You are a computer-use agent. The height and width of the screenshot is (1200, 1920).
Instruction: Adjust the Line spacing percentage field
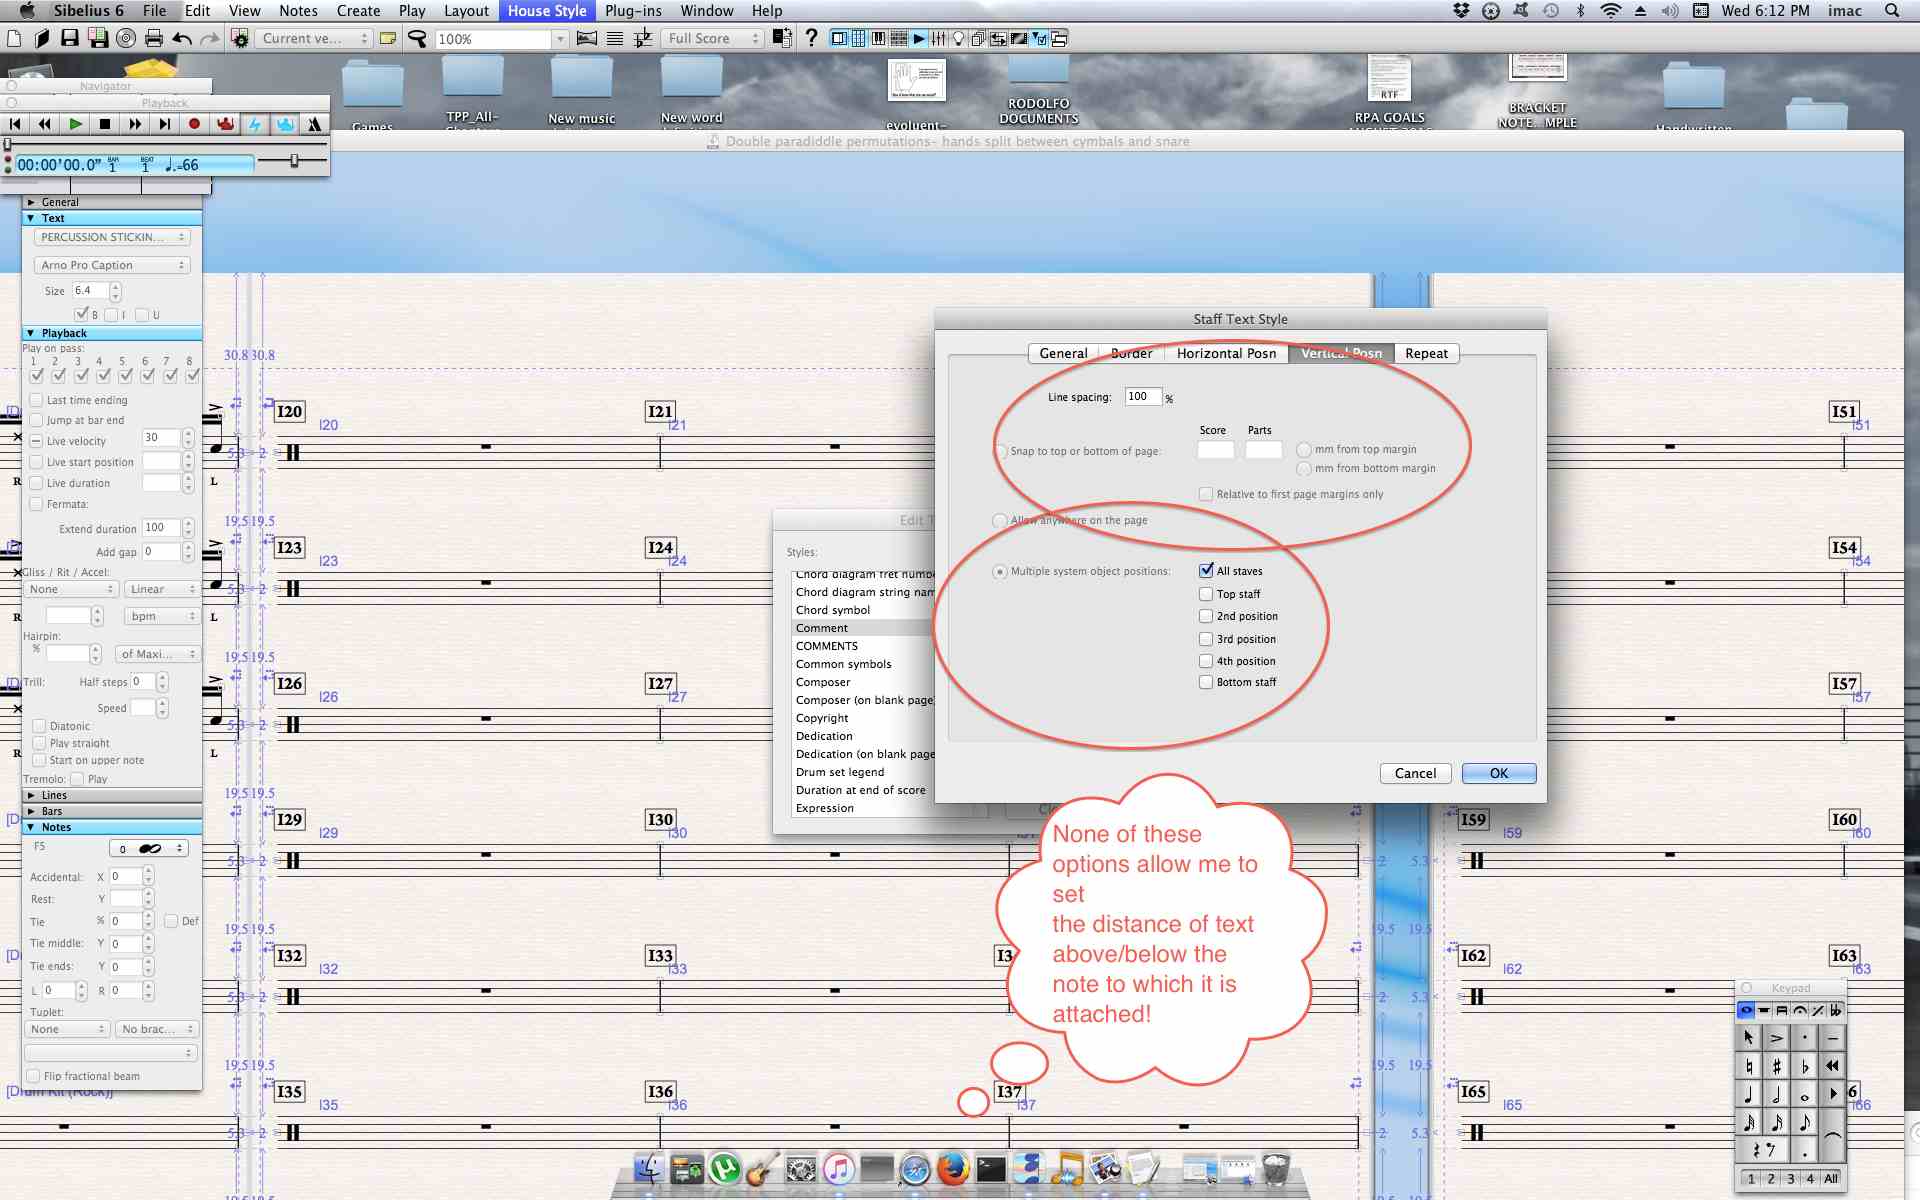(x=1142, y=397)
